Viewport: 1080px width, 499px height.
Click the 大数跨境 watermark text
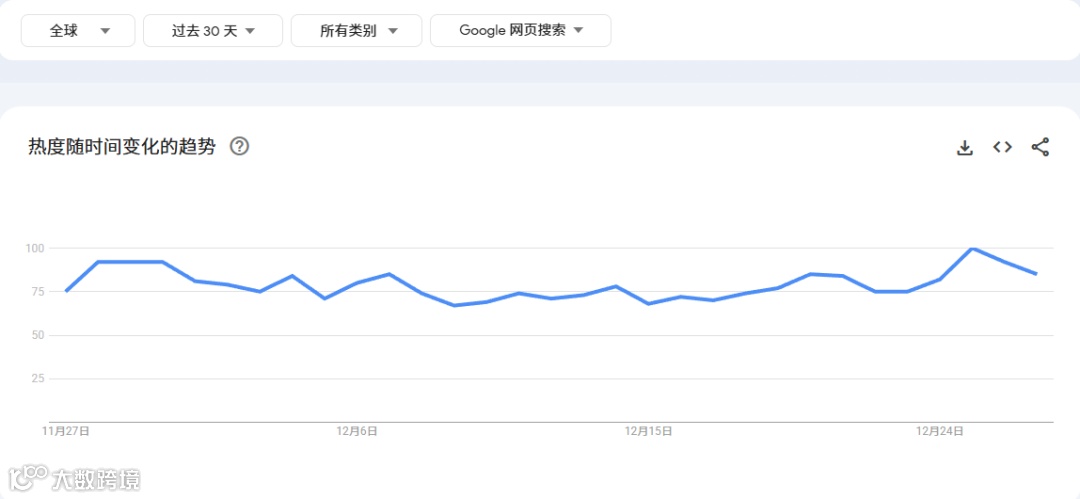tap(96, 479)
